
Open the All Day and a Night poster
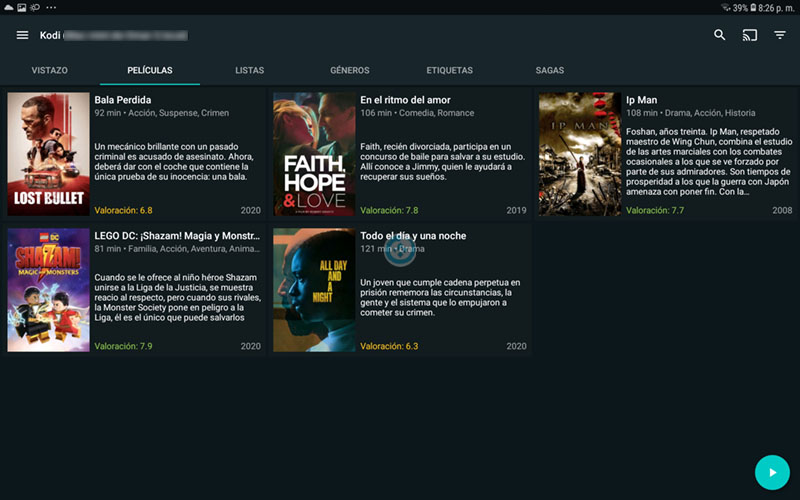[x=314, y=289]
